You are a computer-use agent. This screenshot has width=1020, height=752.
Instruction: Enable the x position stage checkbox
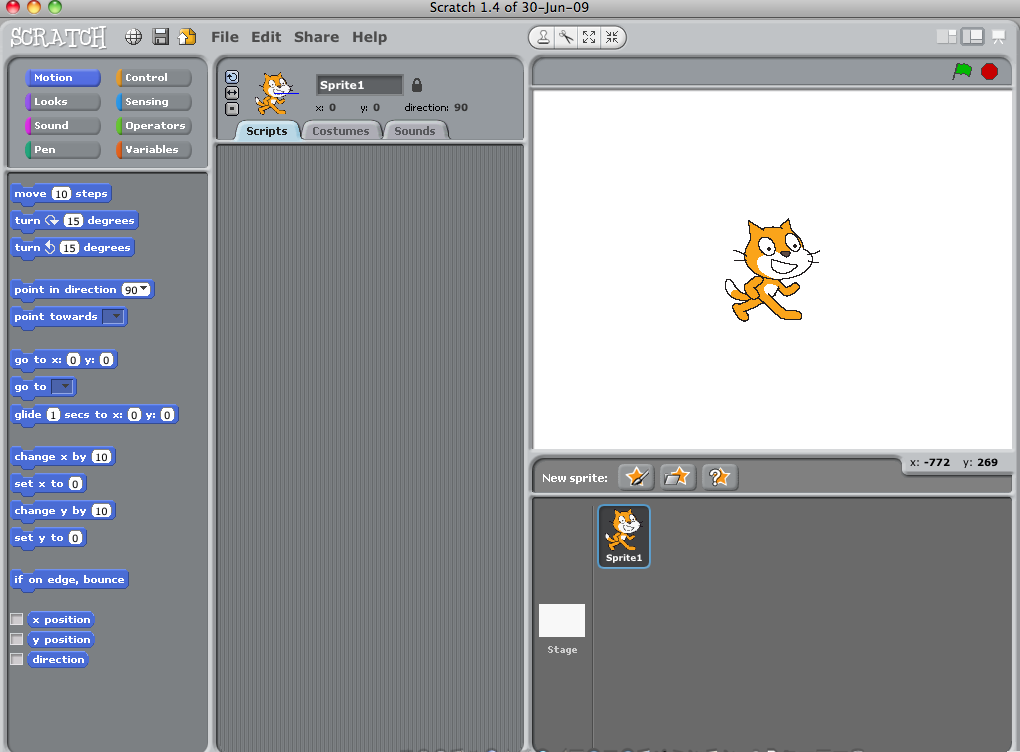[x=16, y=619]
